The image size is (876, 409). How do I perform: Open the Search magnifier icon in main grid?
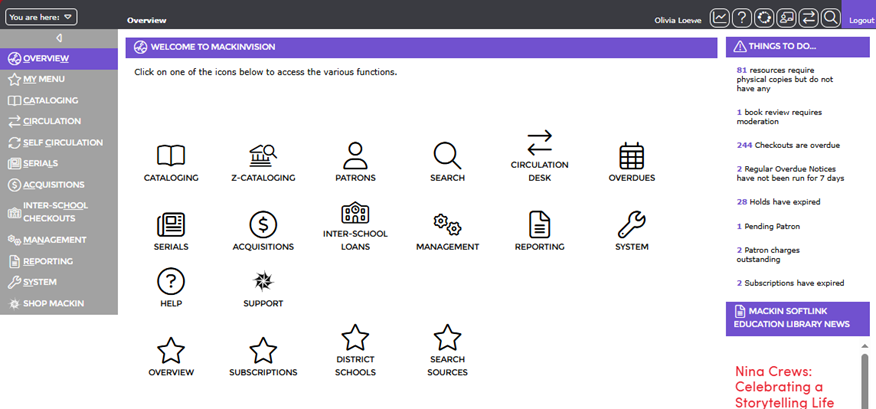[x=447, y=156]
